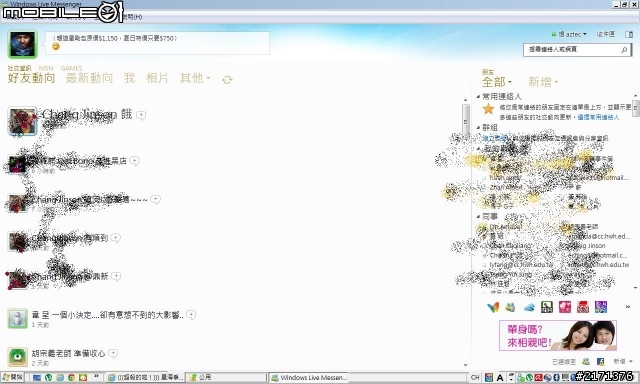Open the bottom 新增 services dropdown
Image resolution: width=640 pixels, height=384 pixels.
[x=623, y=362]
